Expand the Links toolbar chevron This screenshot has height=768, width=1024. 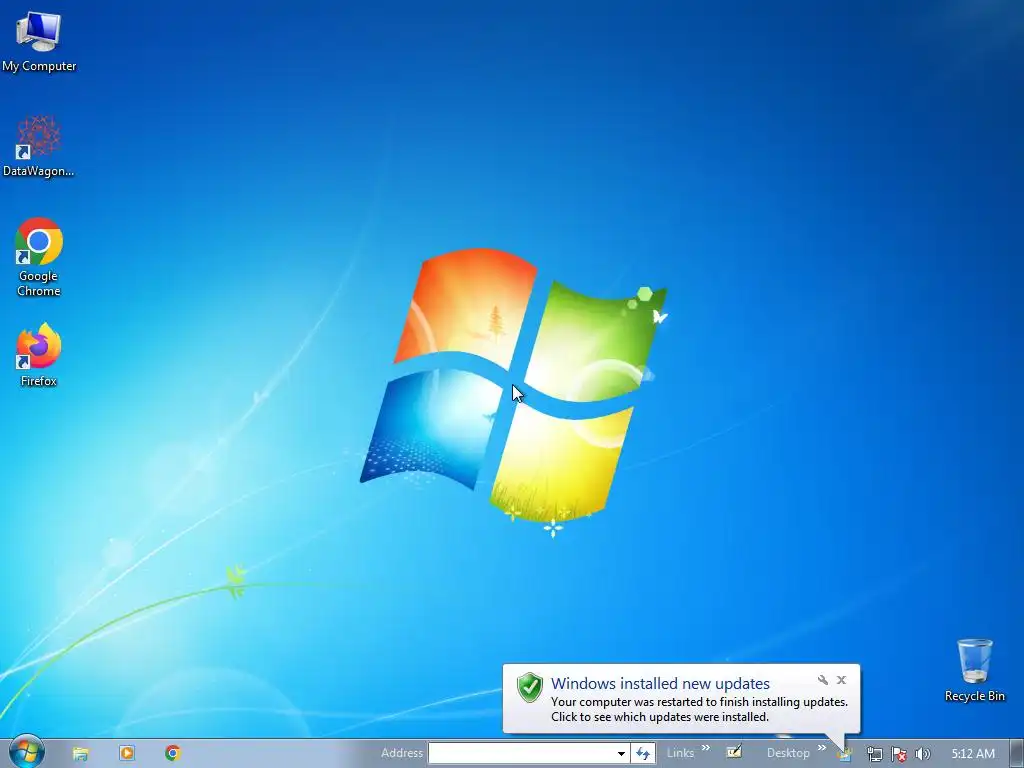click(x=706, y=748)
